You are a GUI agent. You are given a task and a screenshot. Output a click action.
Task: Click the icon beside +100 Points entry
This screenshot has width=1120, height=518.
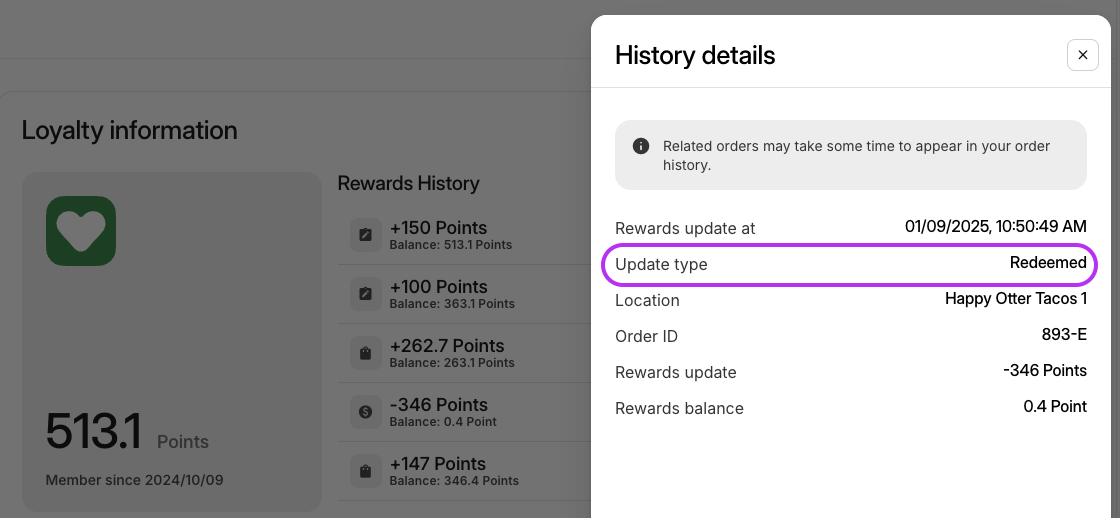[365, 294]
